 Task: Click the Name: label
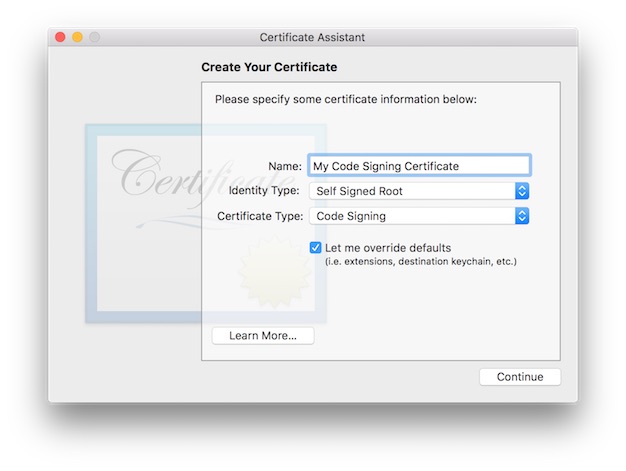(x=284, y=166)
